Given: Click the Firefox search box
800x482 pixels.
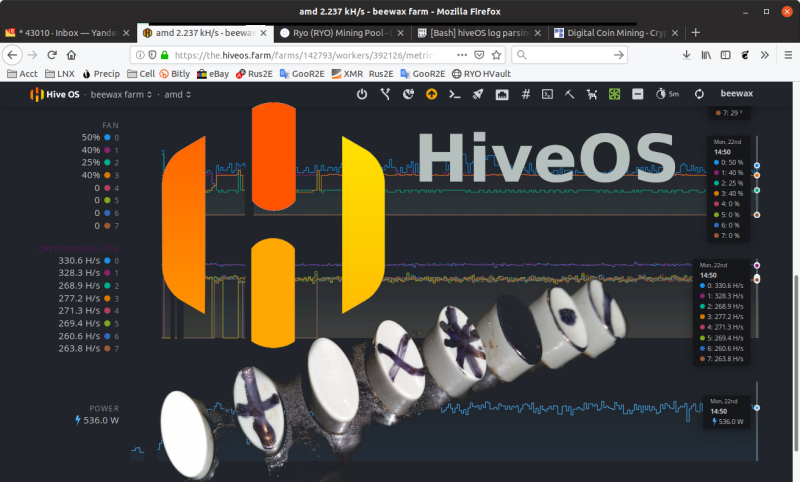Looking at the screenshot, I should point(569,55).
